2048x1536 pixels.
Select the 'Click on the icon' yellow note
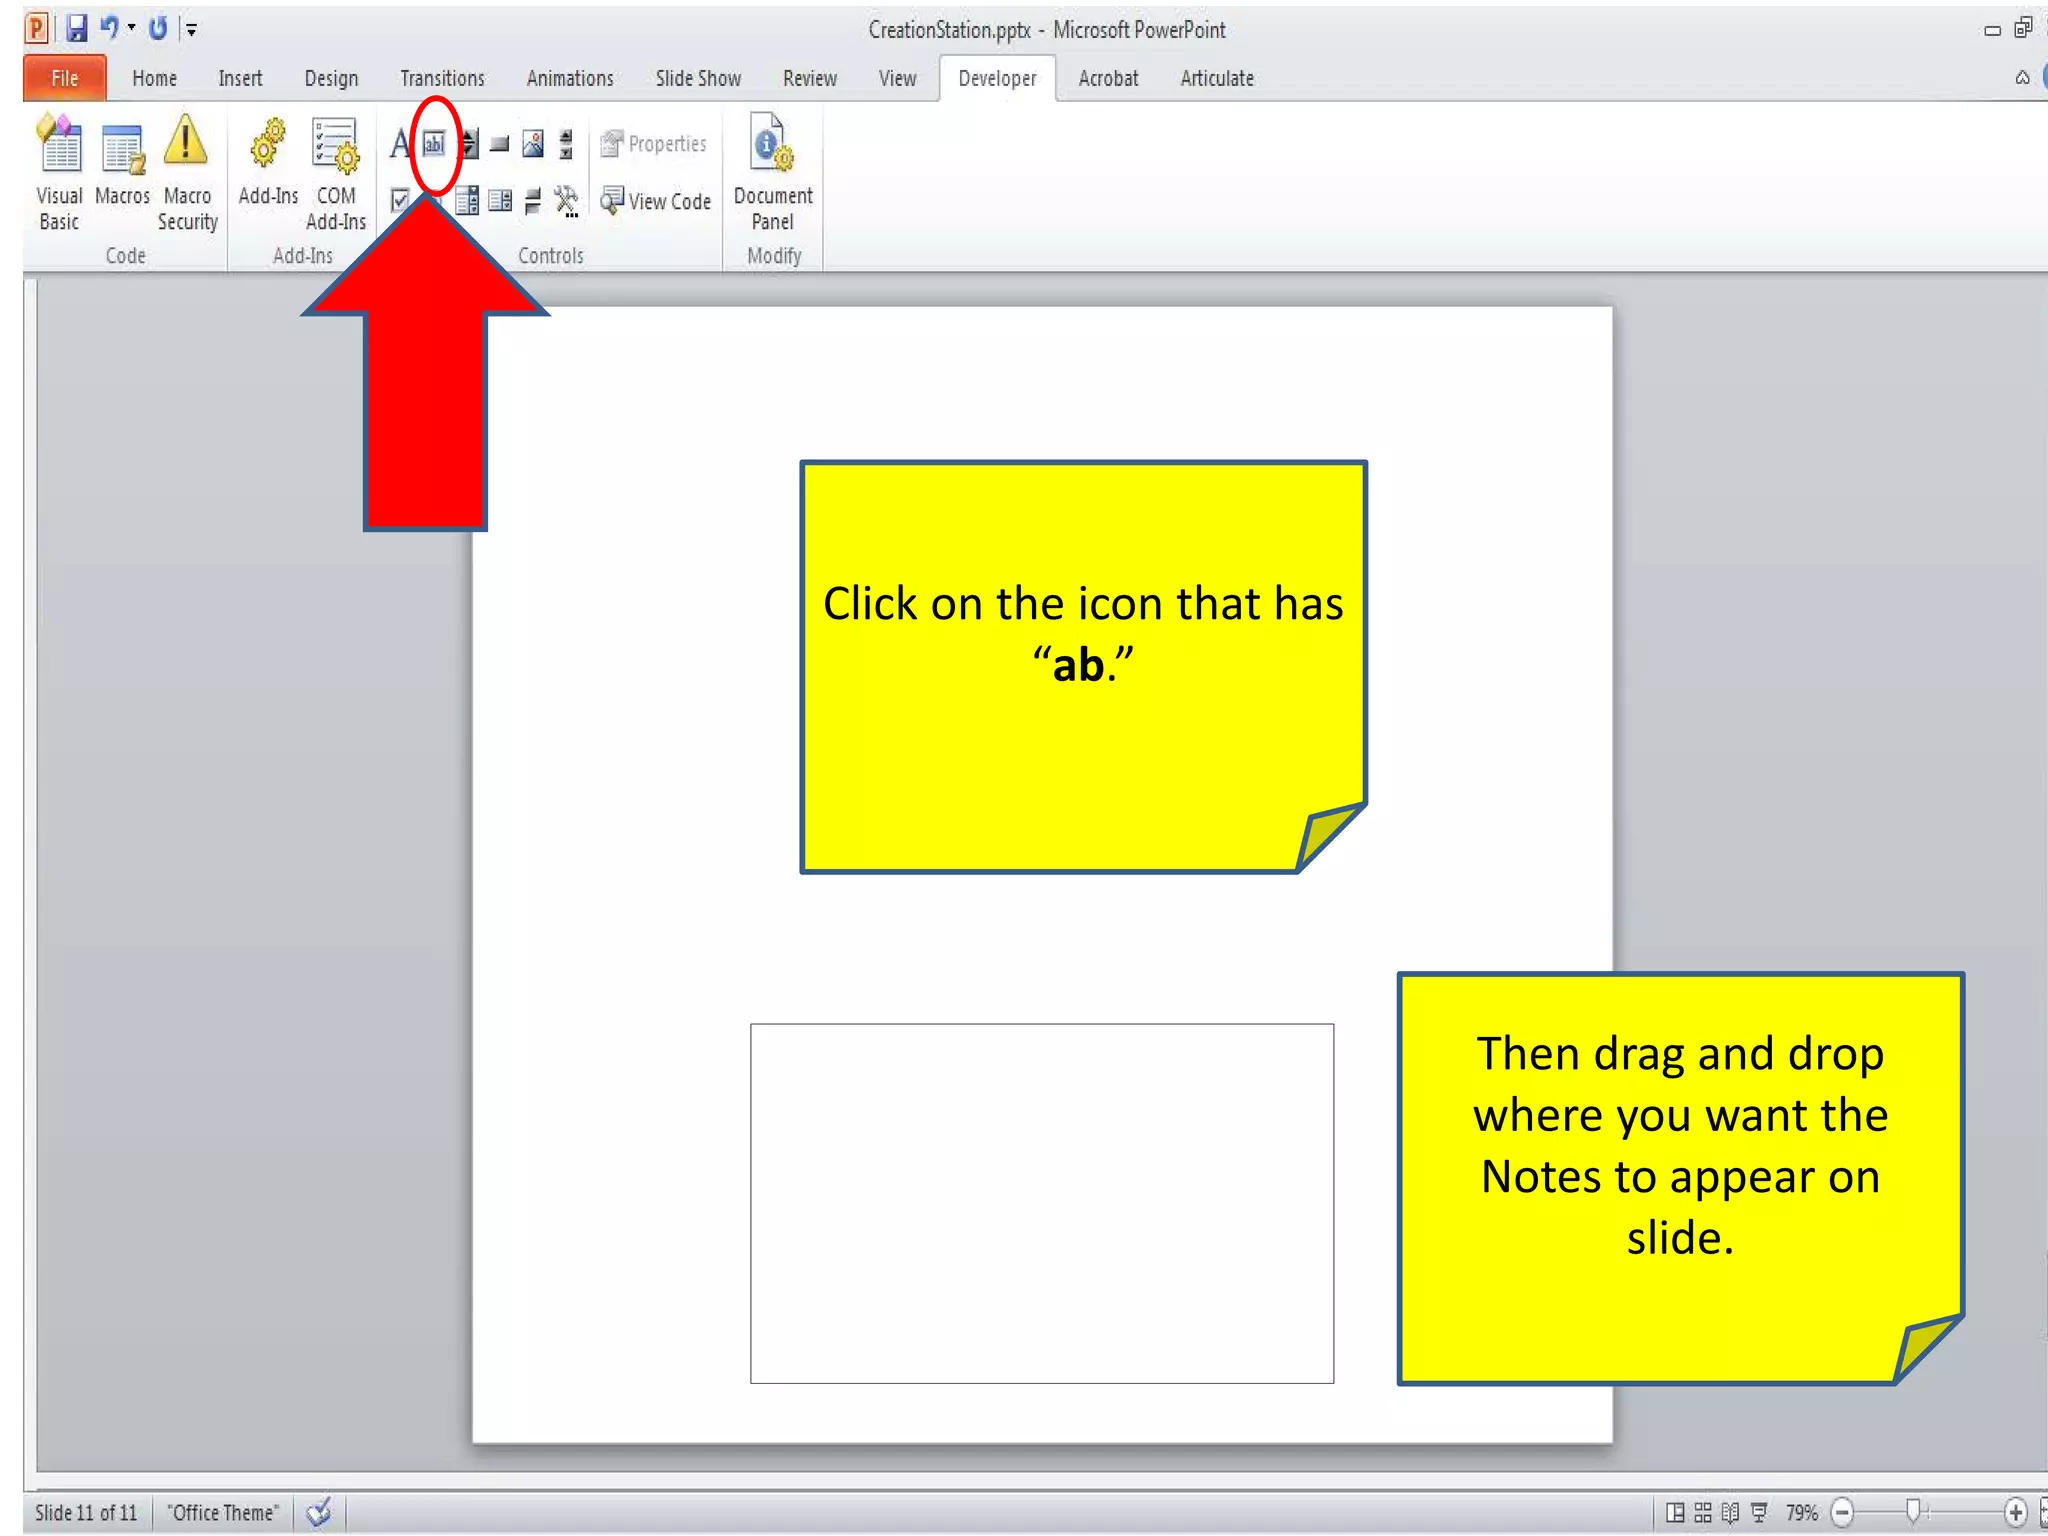tap(1083, 667)
